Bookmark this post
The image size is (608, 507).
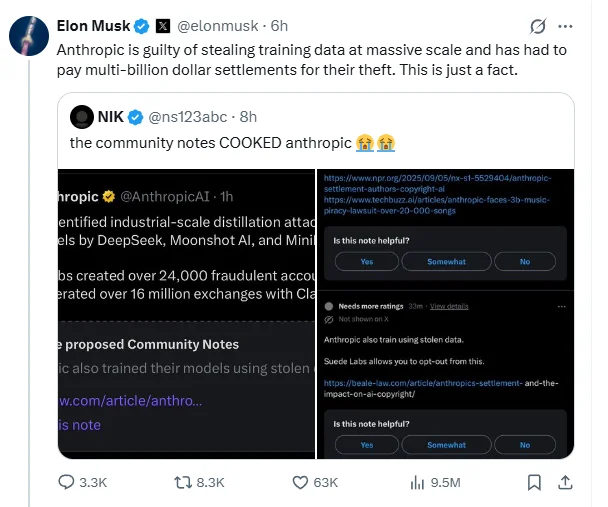(534, 482)
